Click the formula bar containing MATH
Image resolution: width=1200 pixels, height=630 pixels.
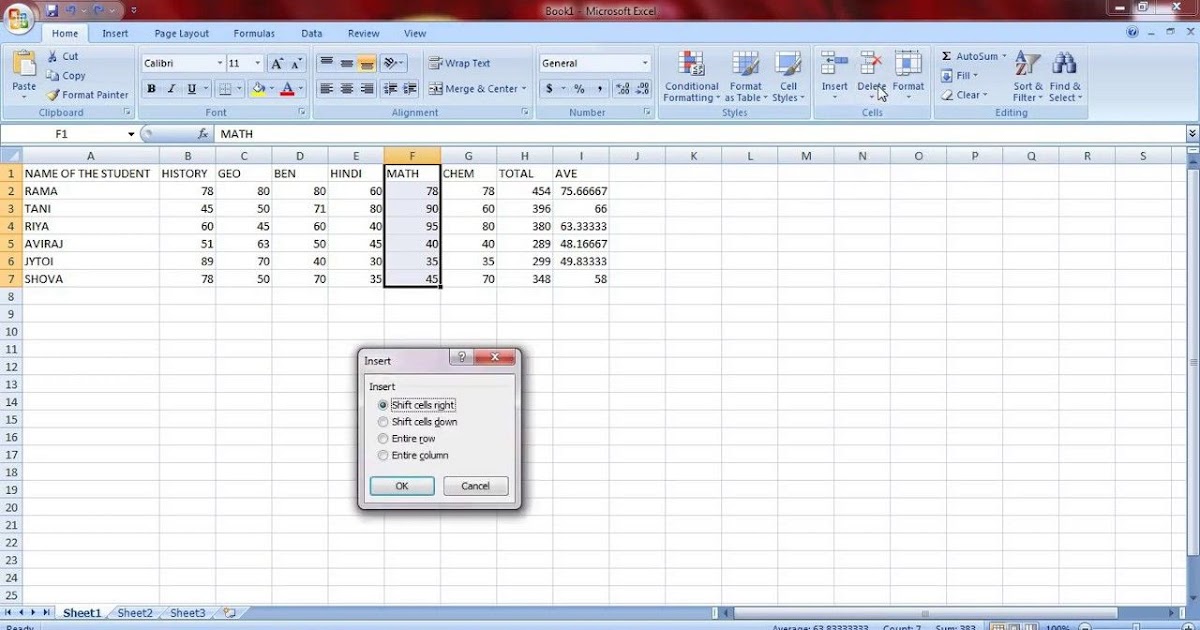pos(699,134)
